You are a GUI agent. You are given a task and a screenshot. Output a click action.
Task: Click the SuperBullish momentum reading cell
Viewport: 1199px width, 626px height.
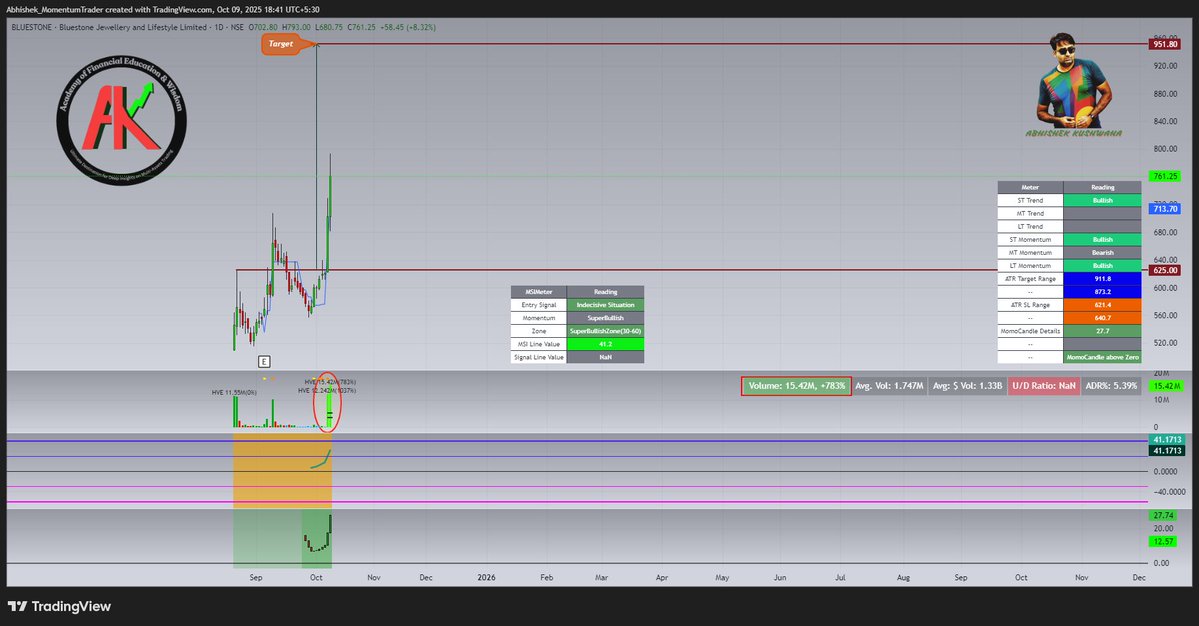pos(606,318)
